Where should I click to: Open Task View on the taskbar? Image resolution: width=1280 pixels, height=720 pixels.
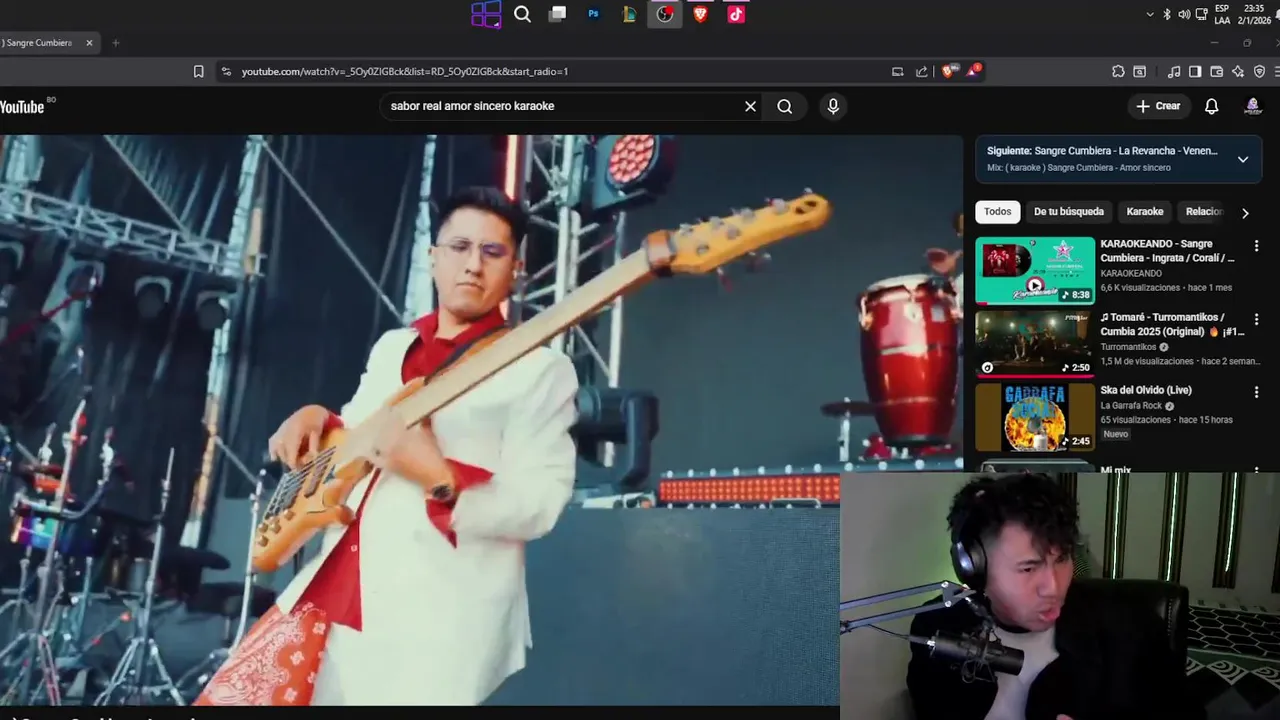pos(558,14)
